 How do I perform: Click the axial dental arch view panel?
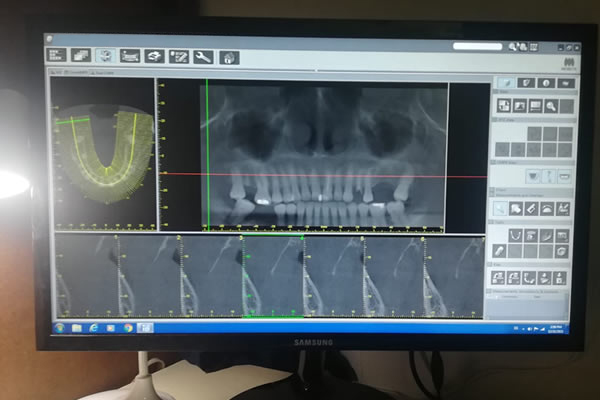tap(103, 154)
